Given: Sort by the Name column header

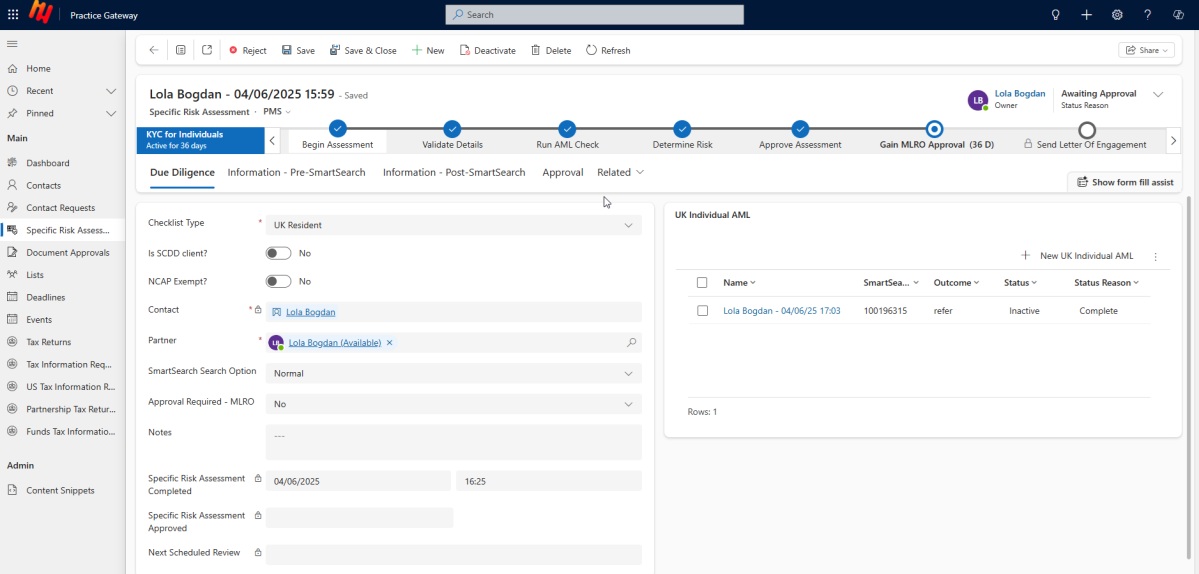Looking at the screenshot, I should click(739, 283).
